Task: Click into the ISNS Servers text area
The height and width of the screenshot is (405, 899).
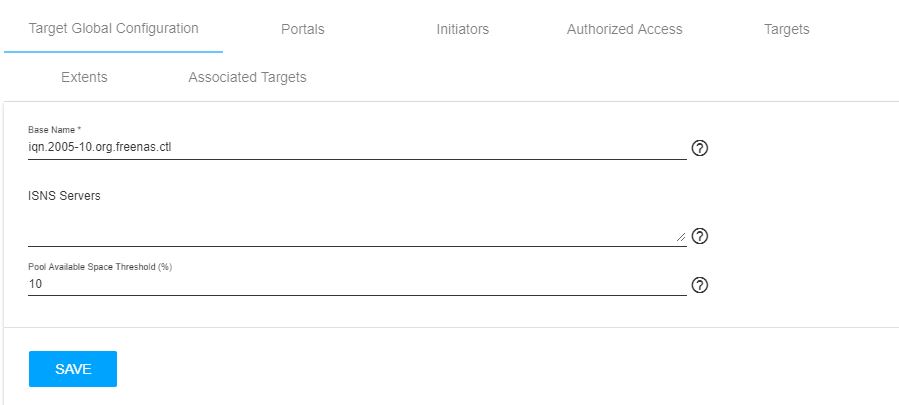Action: (x=357, y=228)
